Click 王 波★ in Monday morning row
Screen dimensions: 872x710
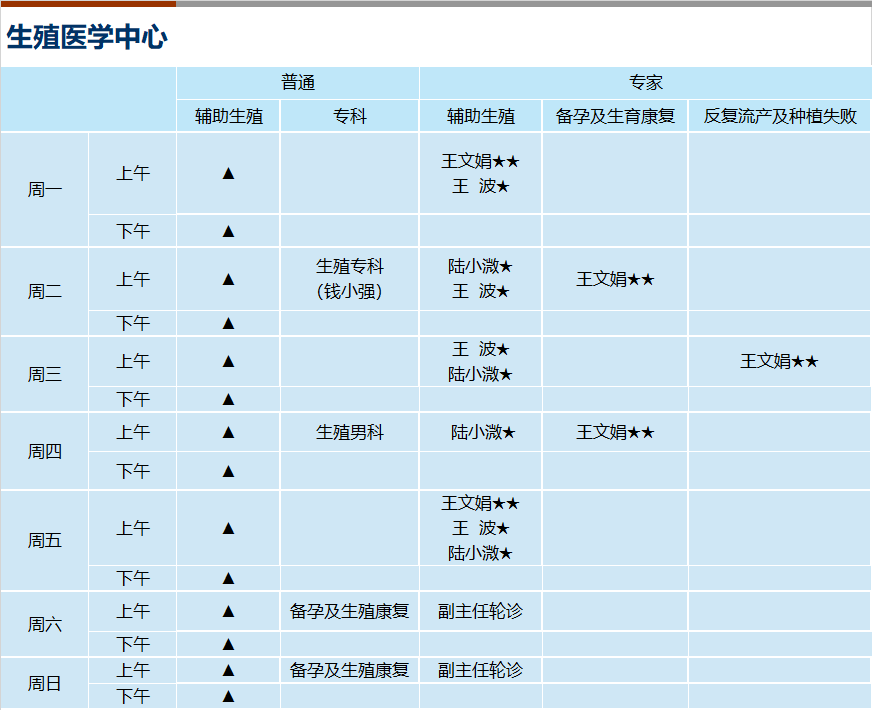[480, 186]
